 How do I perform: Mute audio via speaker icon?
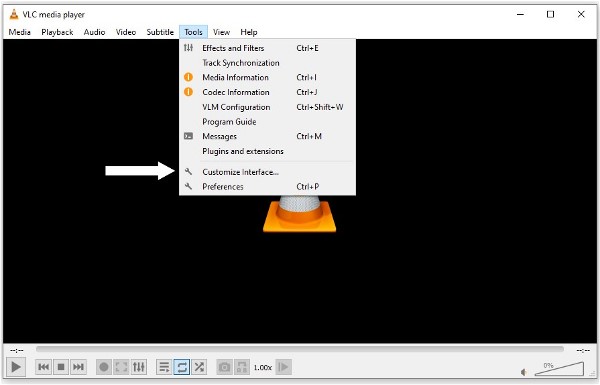point(524,372)
